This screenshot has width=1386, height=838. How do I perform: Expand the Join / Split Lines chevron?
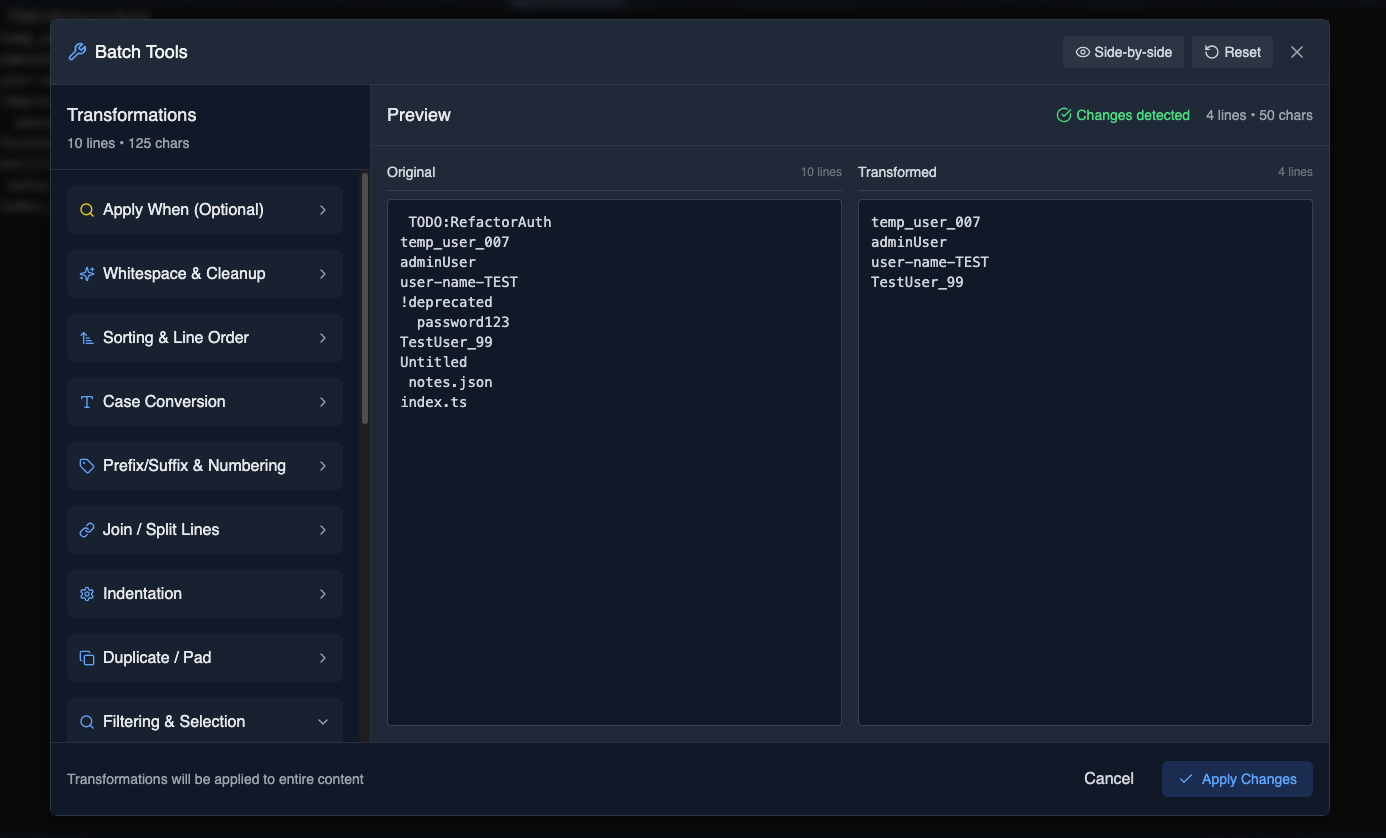pyautogui.click(x=323, y=530)
